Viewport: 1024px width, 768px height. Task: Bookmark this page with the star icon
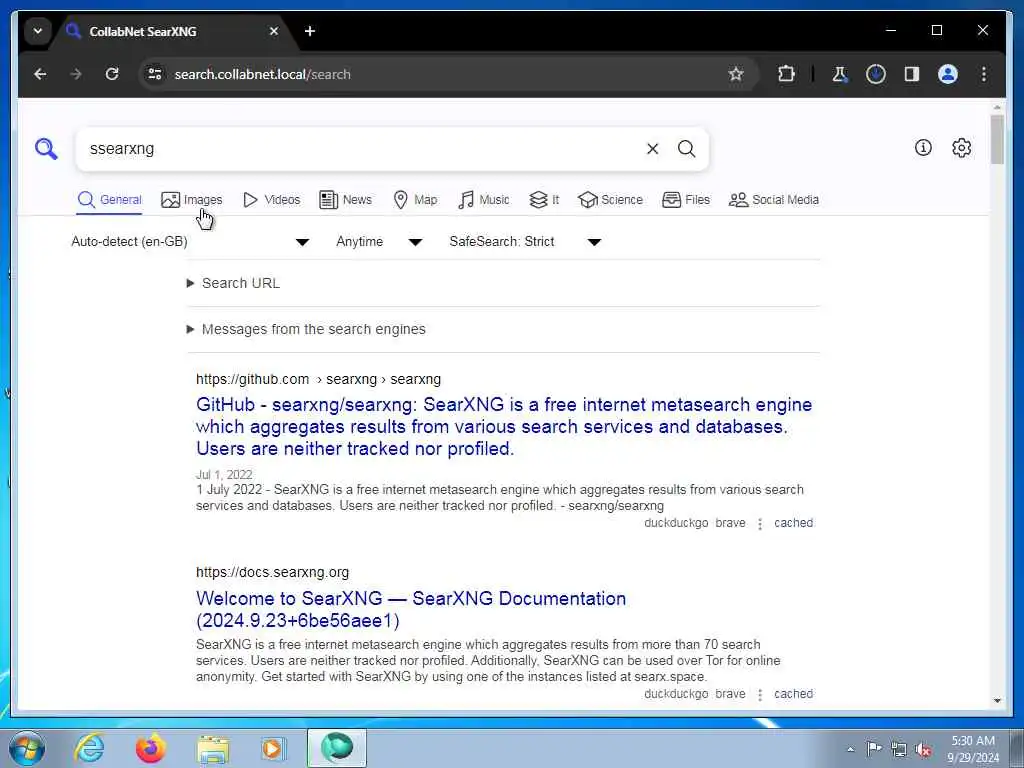tap(736, 74)
